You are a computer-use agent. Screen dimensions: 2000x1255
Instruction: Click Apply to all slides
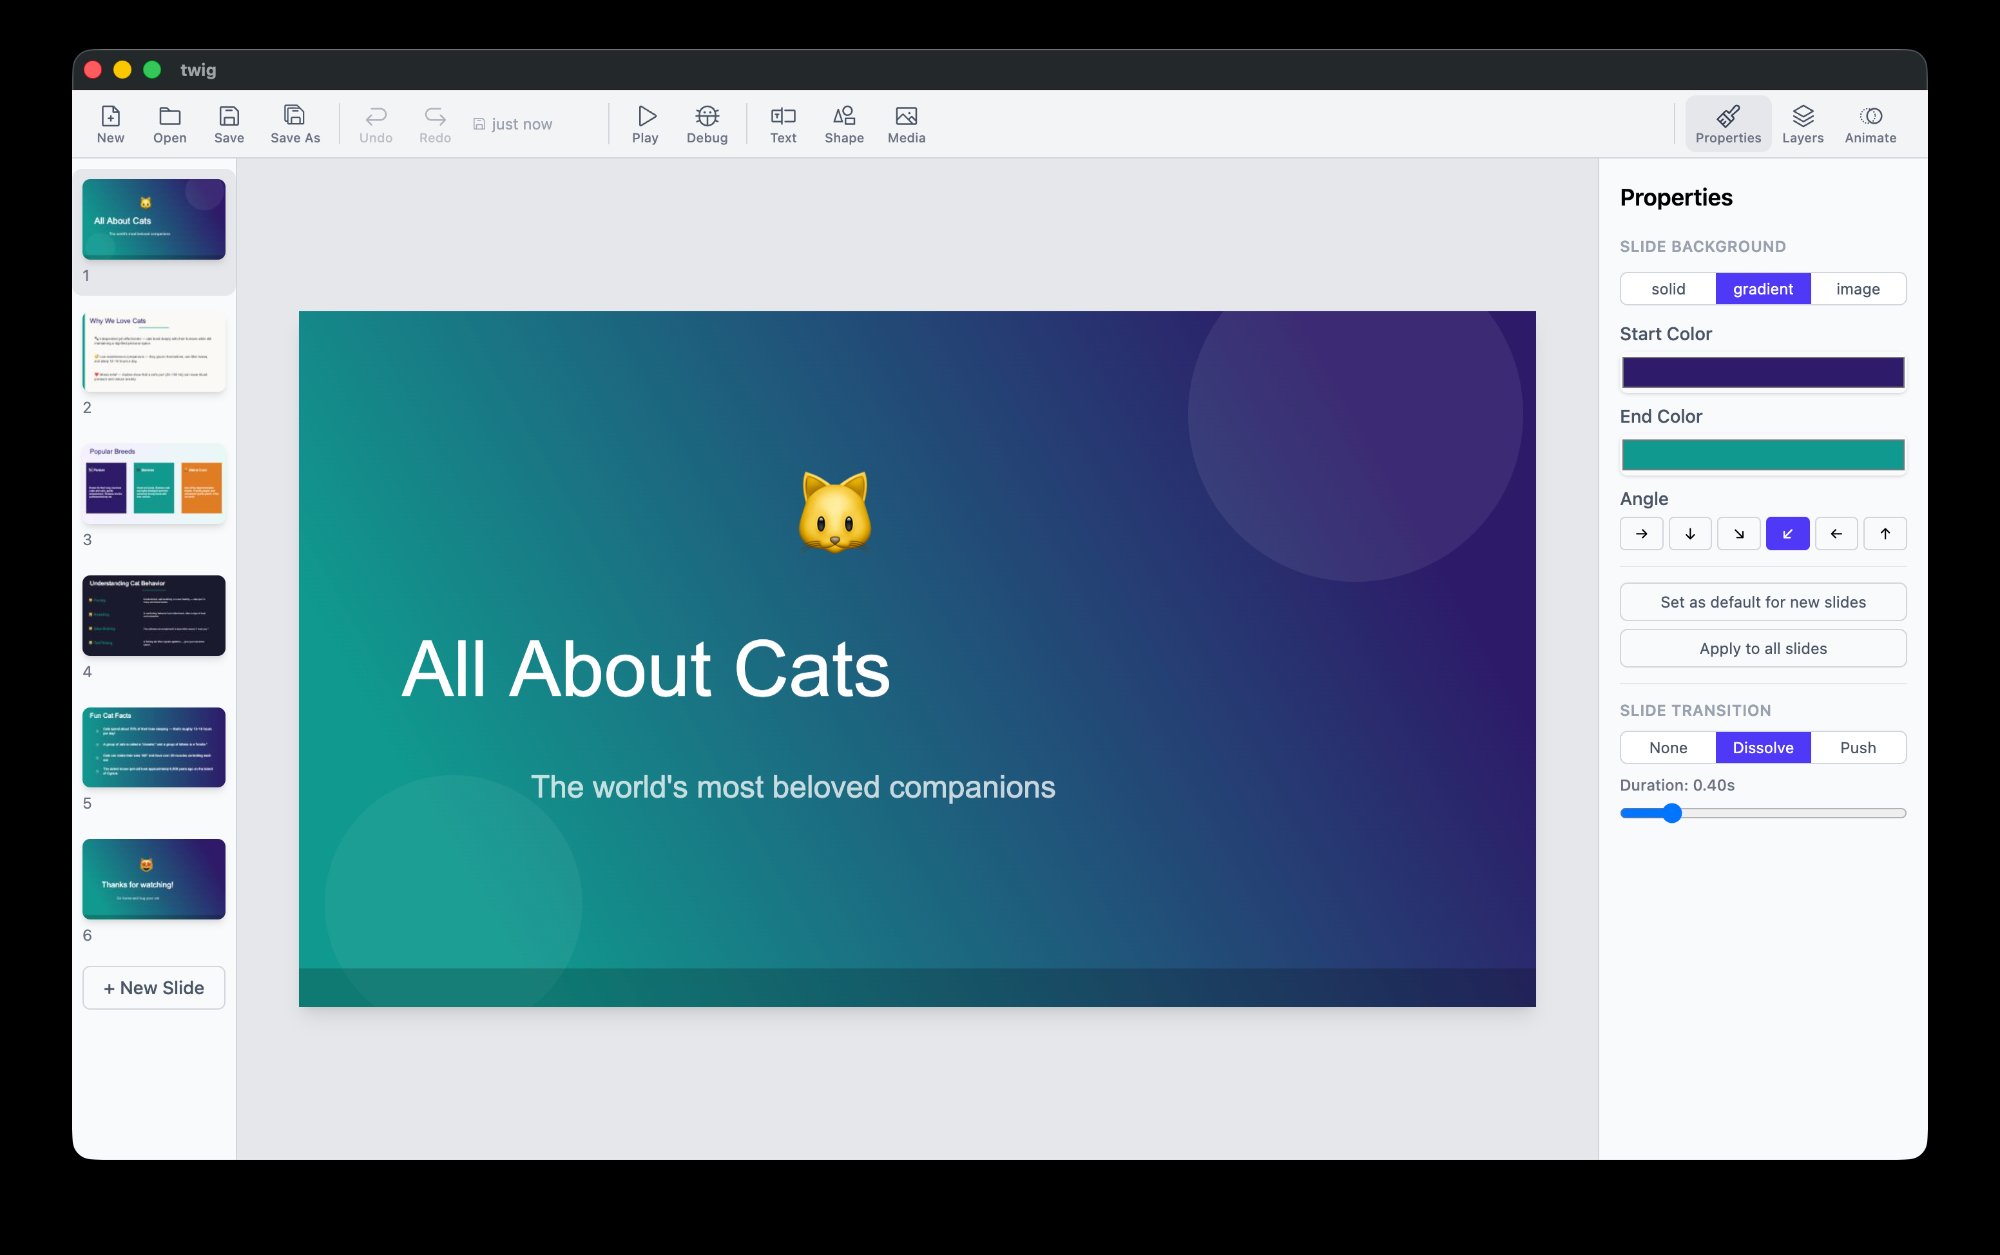click(1762, 648)
